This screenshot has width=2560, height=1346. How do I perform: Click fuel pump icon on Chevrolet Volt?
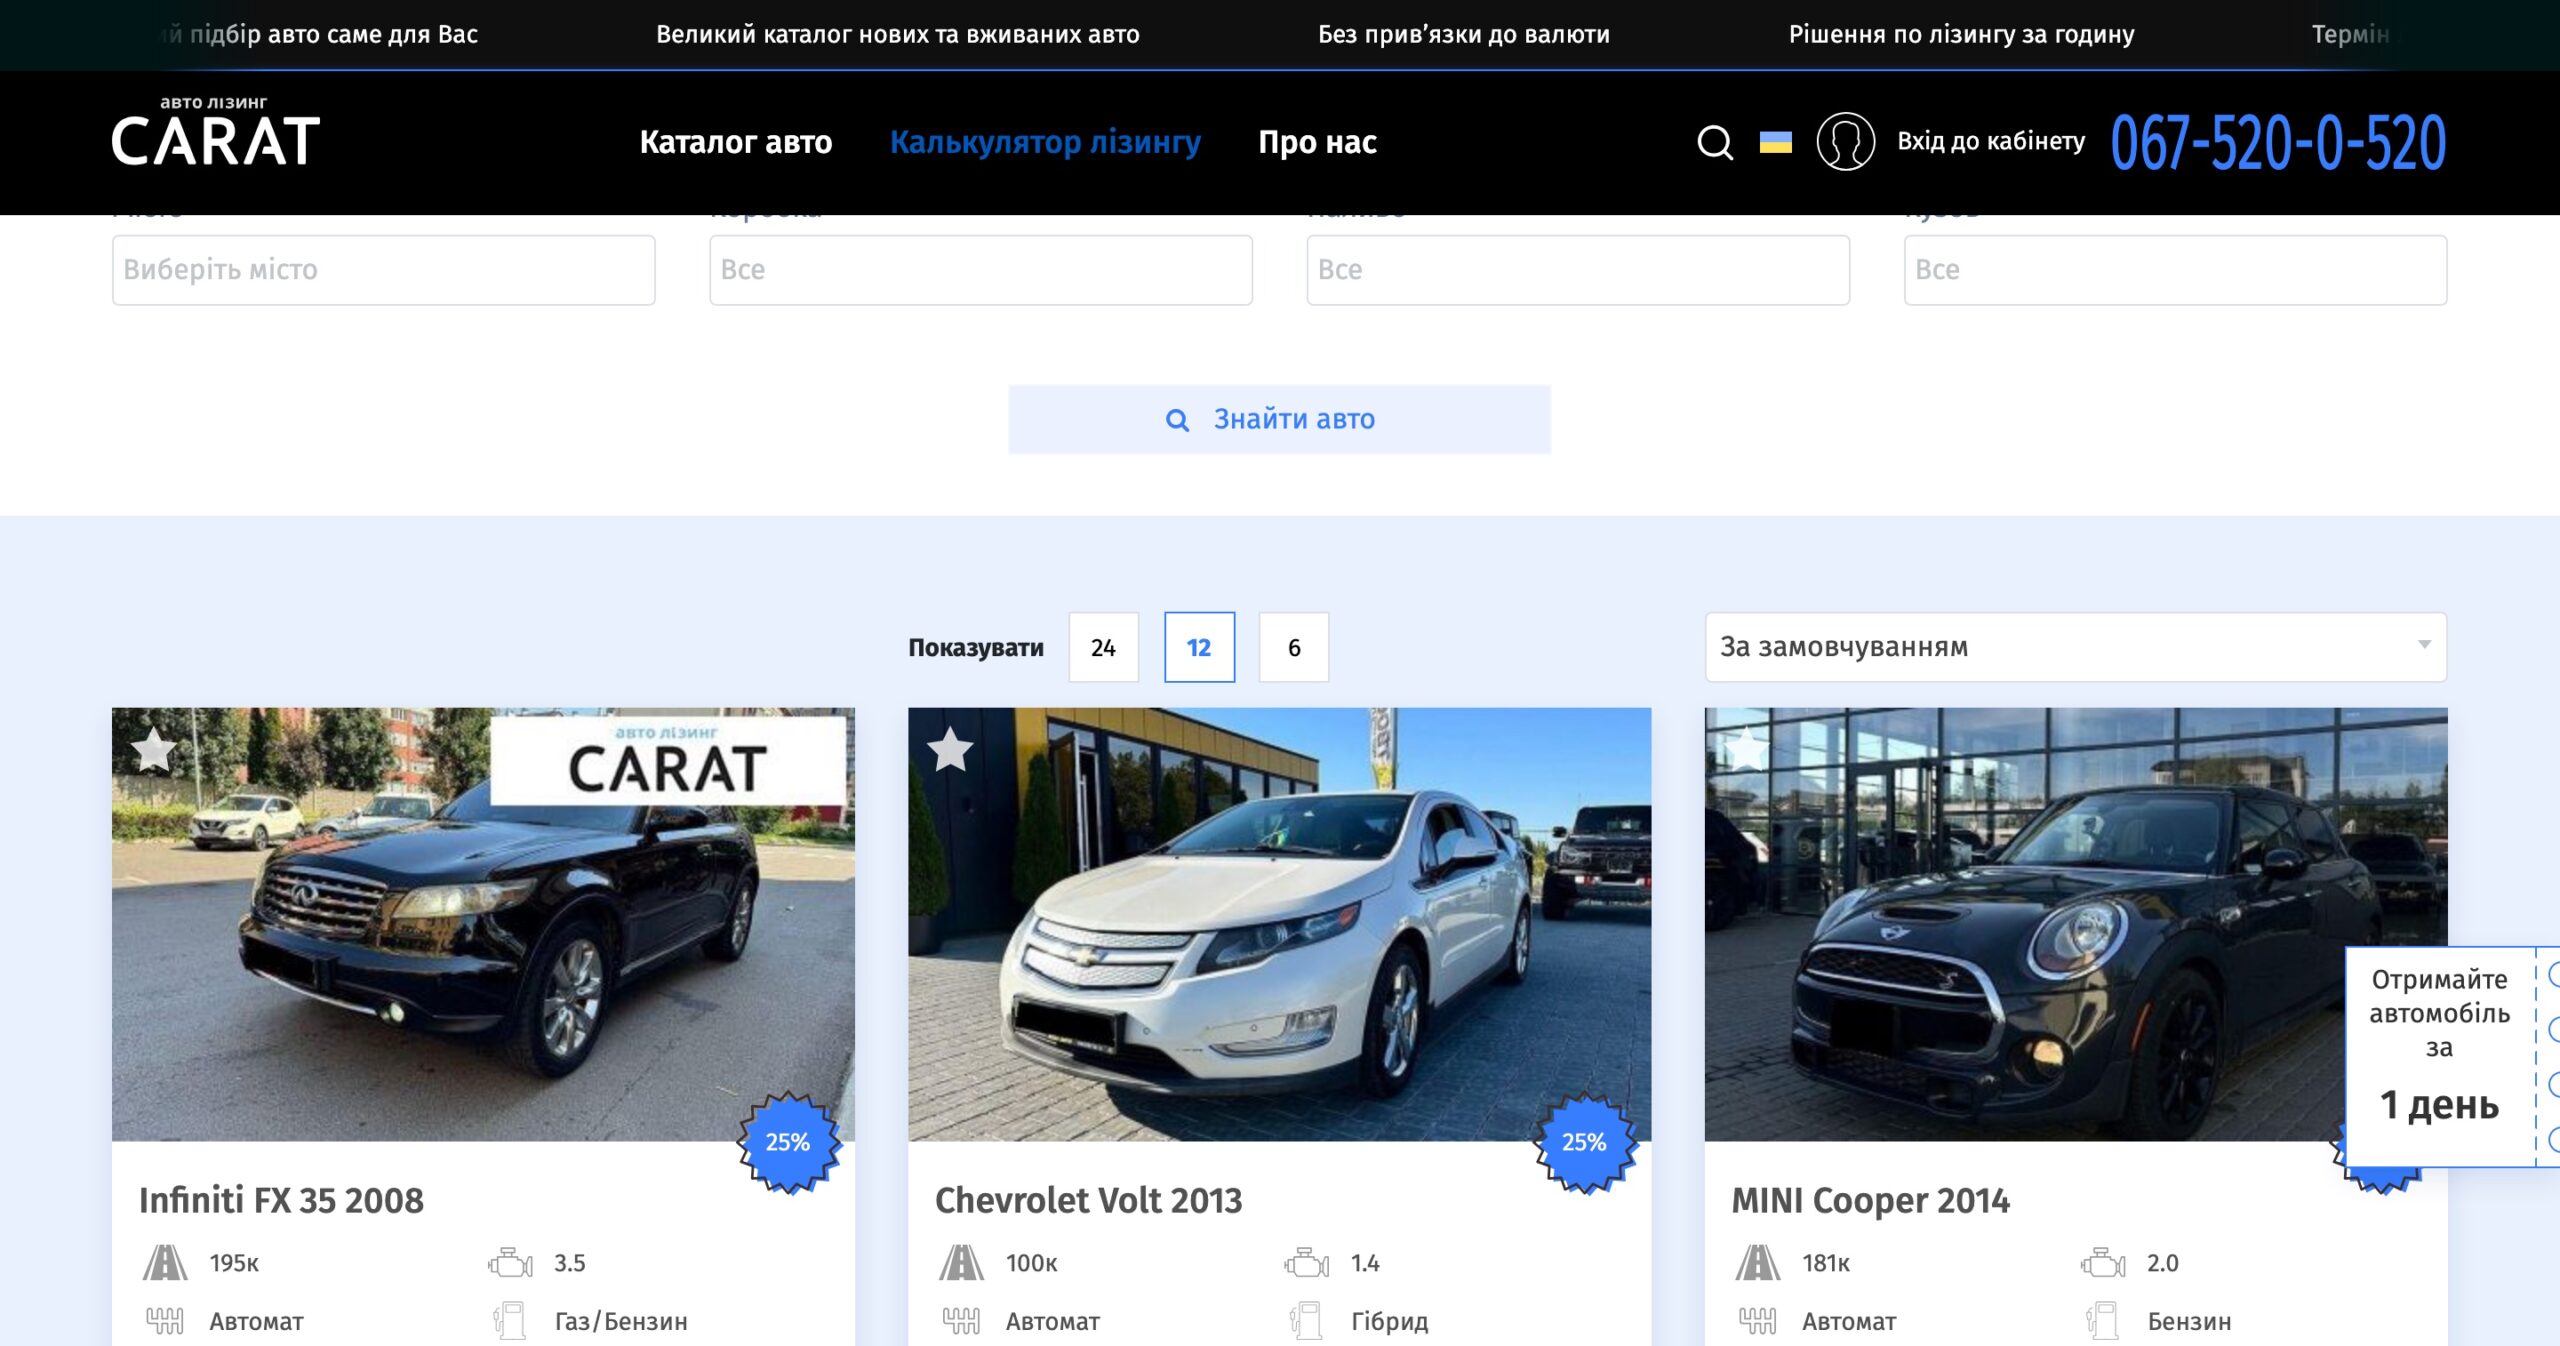1307,1321
